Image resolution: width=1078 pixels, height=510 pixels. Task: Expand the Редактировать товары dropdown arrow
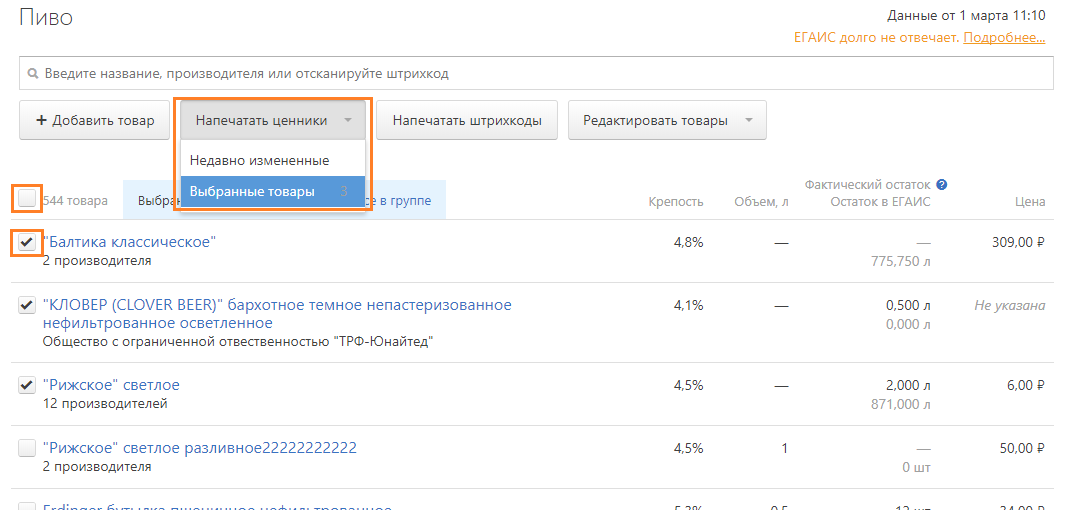pyautogui.click(x=747, y=121)
